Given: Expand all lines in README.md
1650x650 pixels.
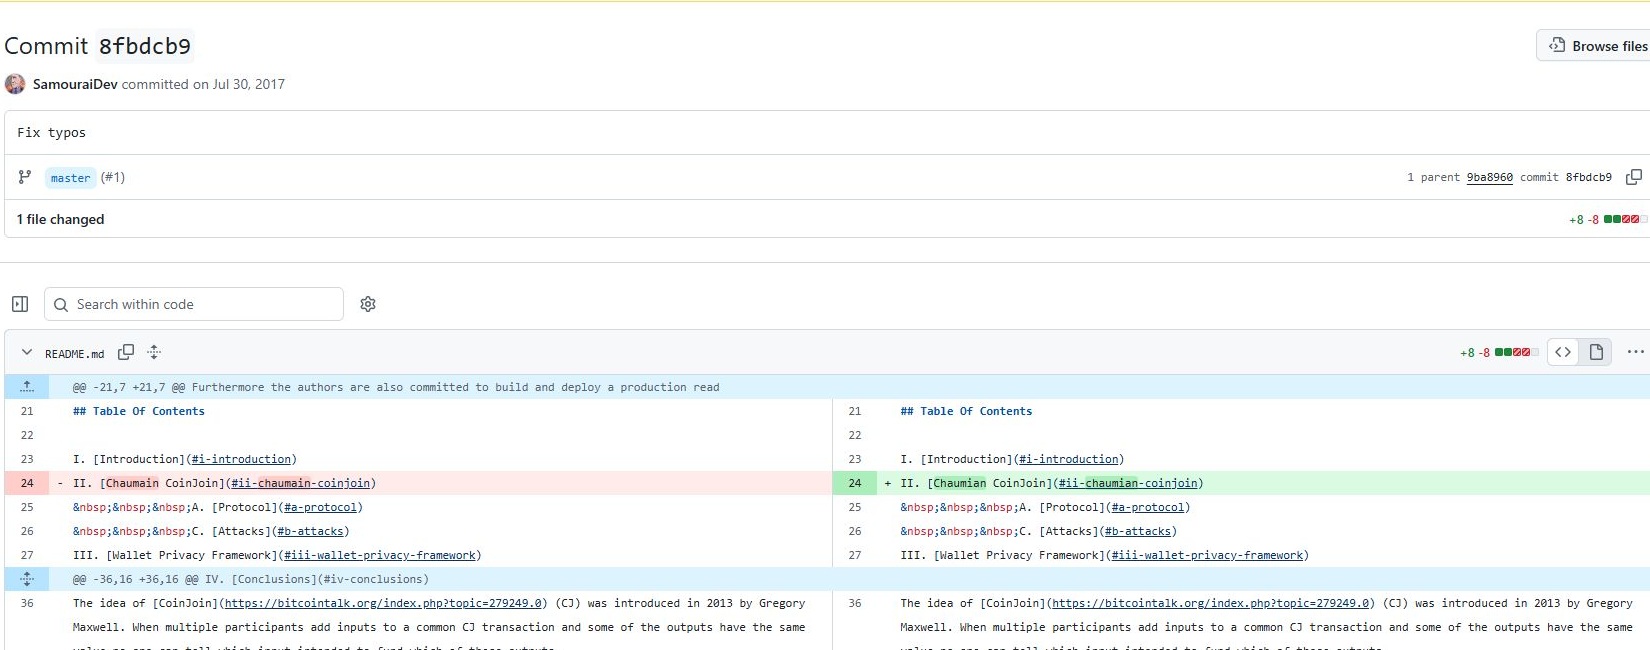Looking at the screenshot, I should [x=154, y=352].
